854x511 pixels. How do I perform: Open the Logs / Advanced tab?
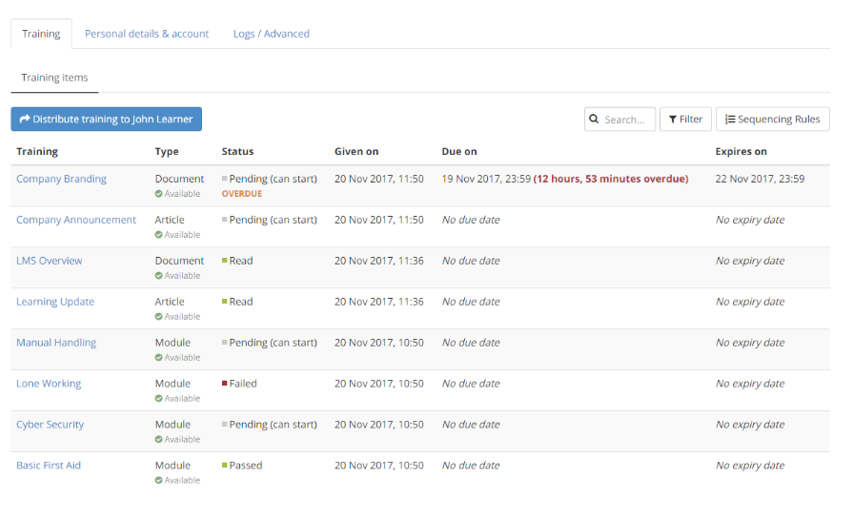(271, 34)
